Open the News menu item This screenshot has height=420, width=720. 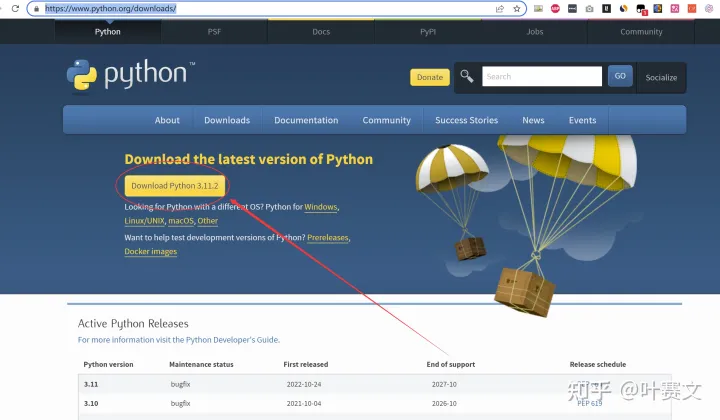click(x=533, y=120)
